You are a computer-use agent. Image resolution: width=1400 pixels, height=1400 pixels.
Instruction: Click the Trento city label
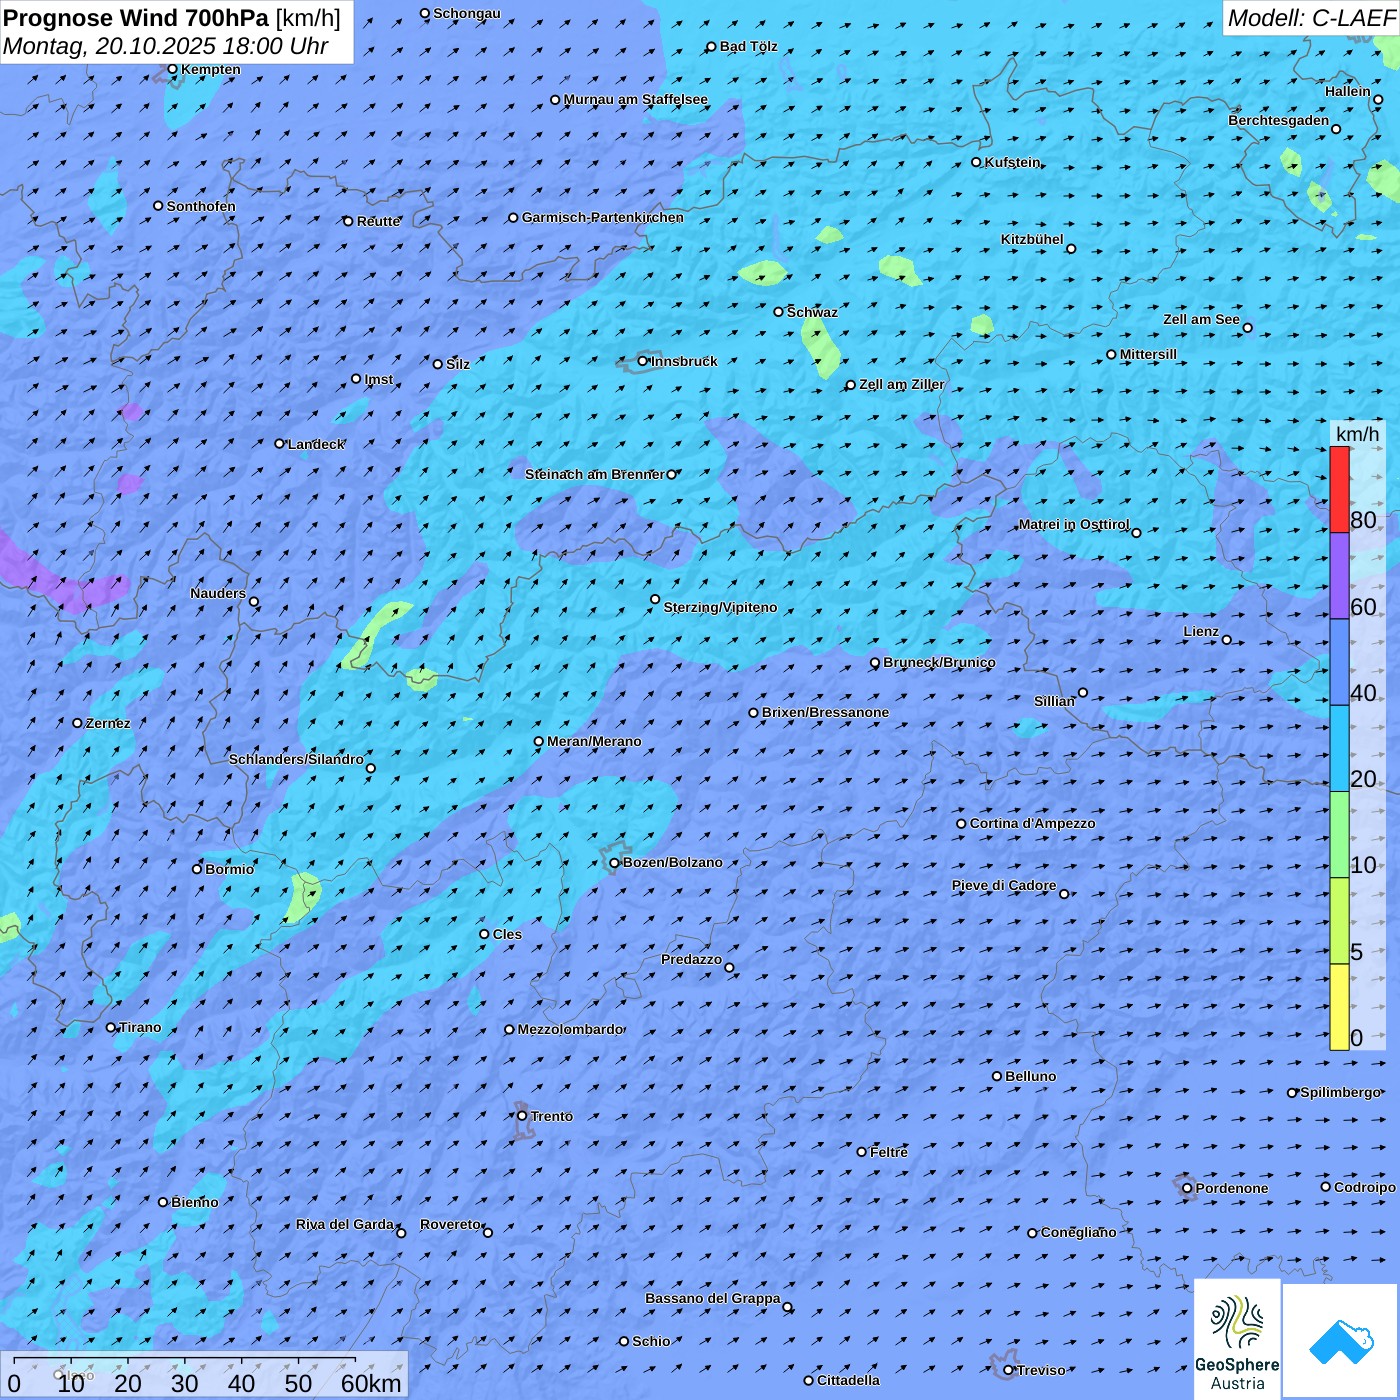[x=551, y=1116]
